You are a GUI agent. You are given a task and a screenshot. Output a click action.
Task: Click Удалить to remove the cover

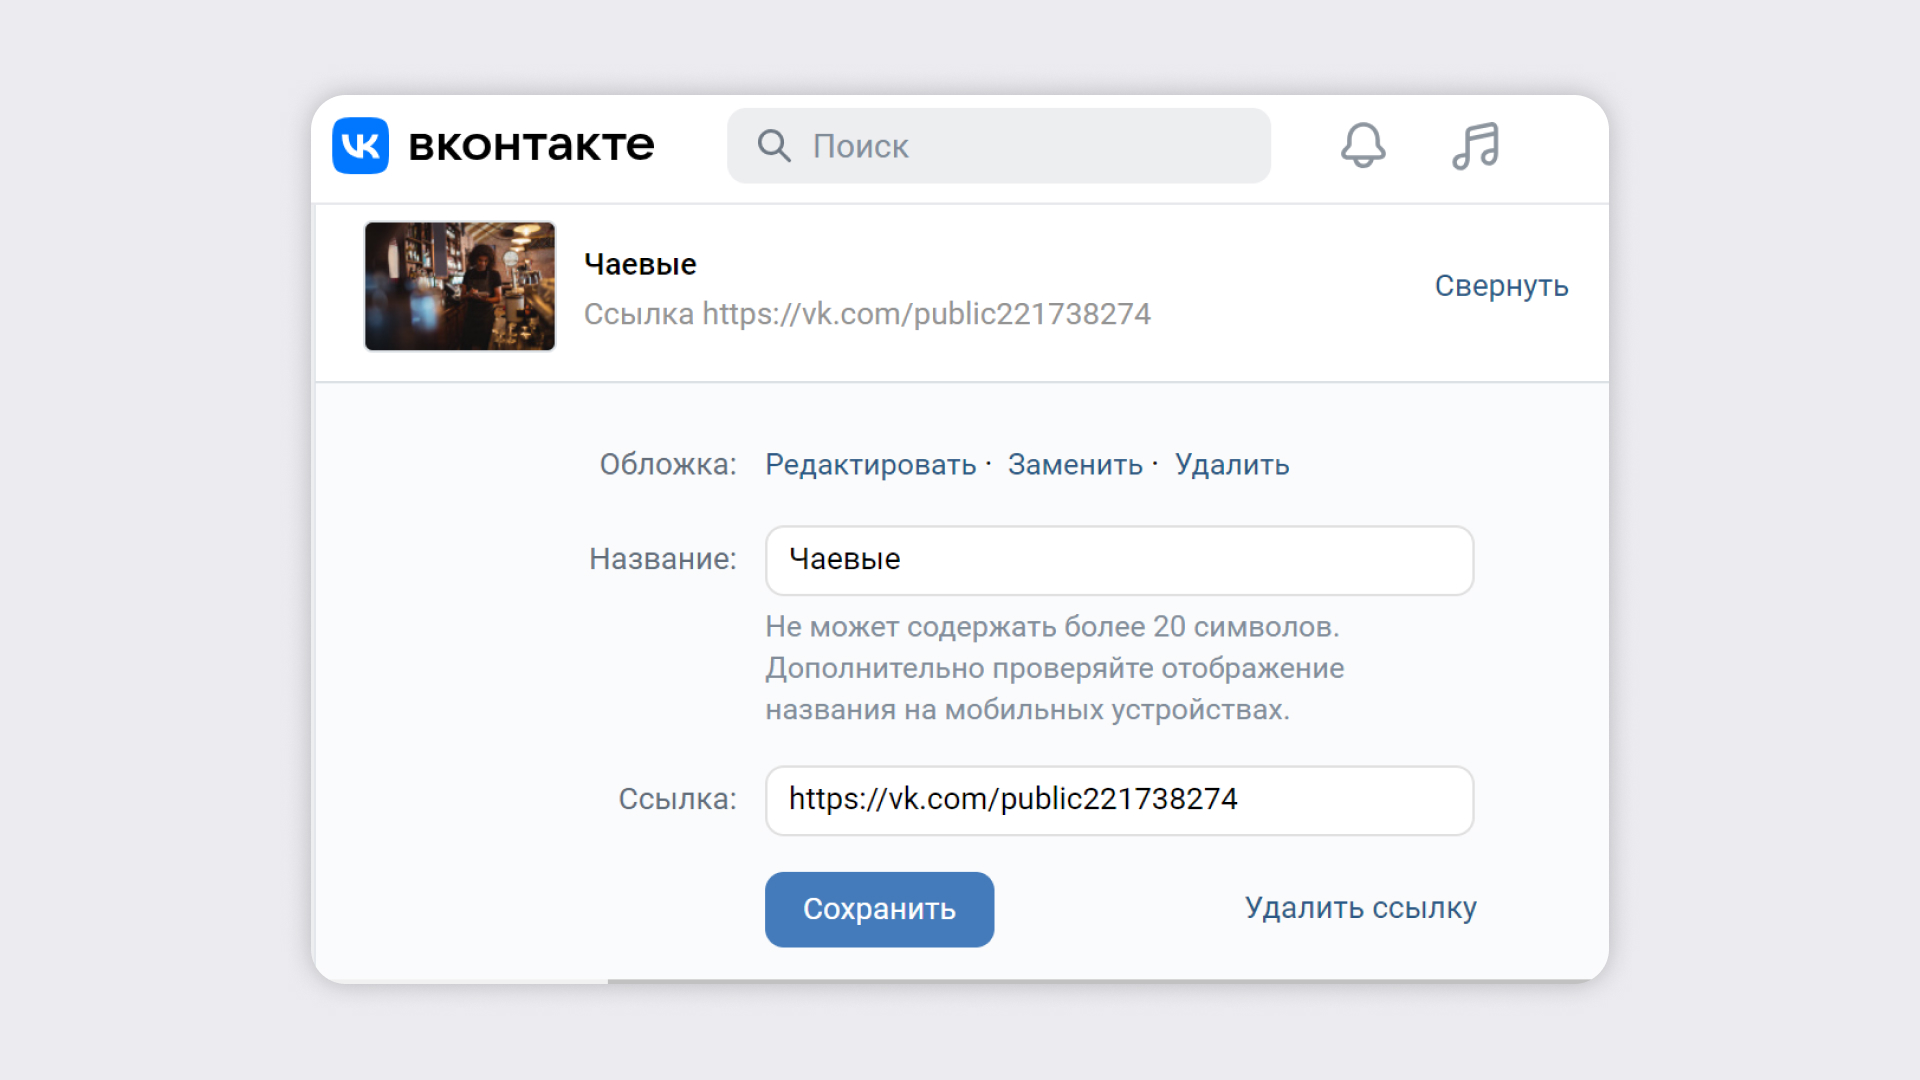coord(1232,465)
